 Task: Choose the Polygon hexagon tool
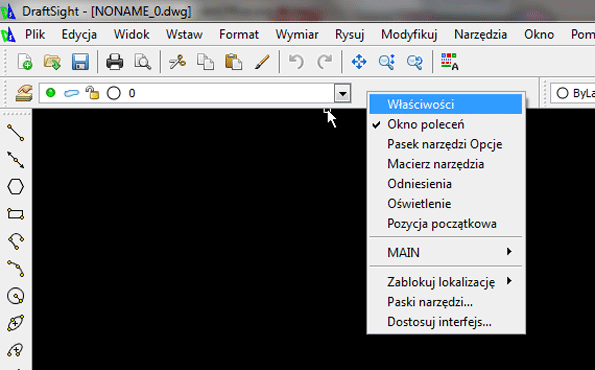pyautogui.click(x=16, y=187)
